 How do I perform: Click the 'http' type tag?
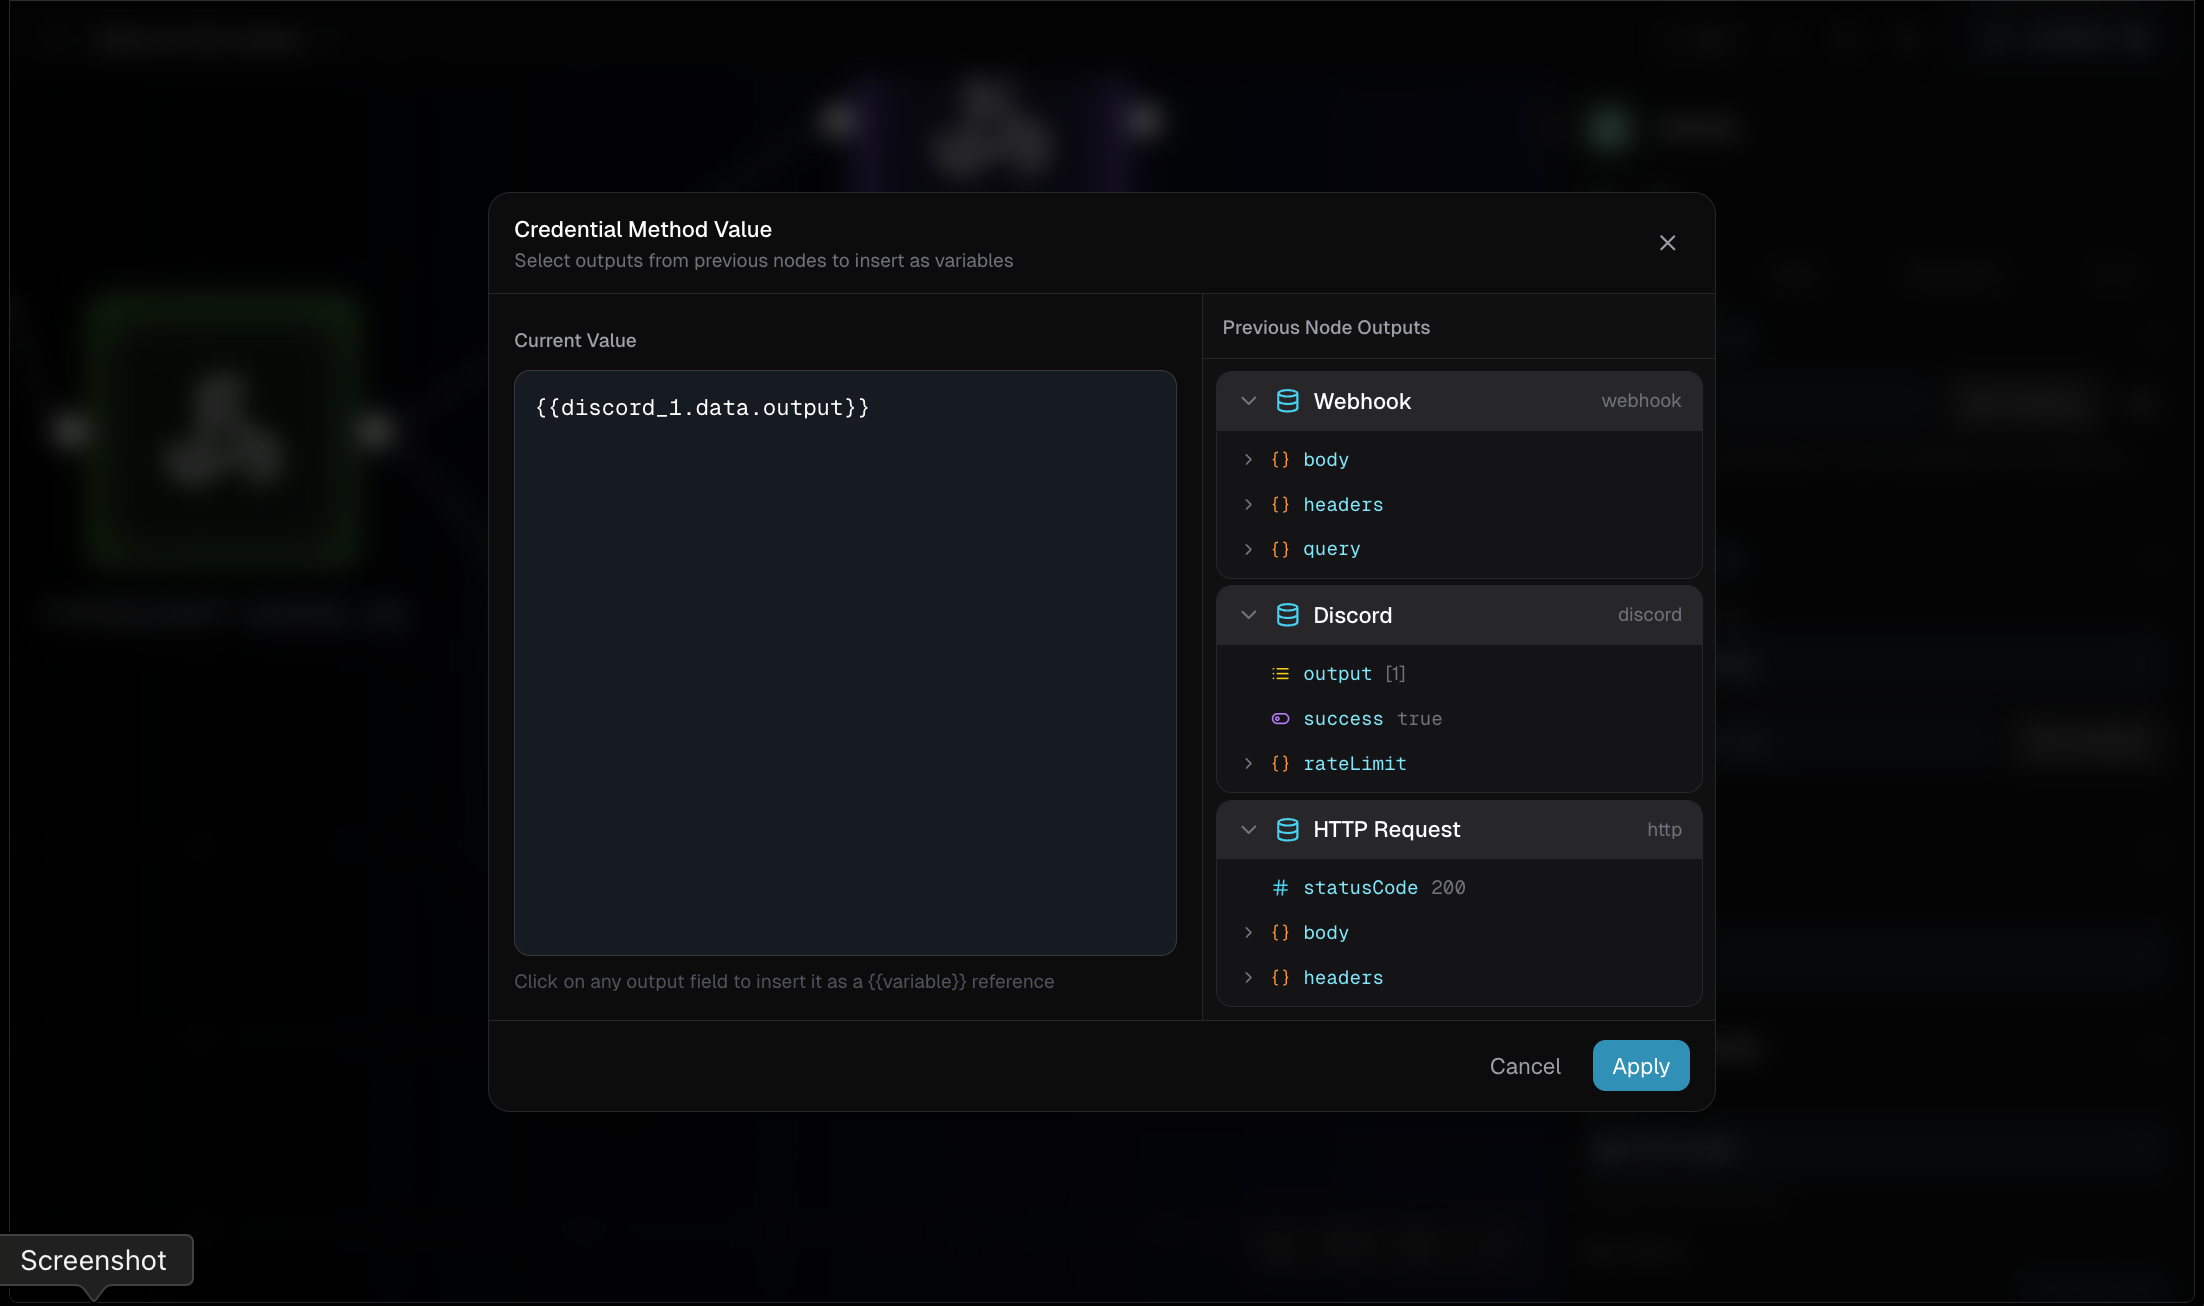(x=1664, y=830)
